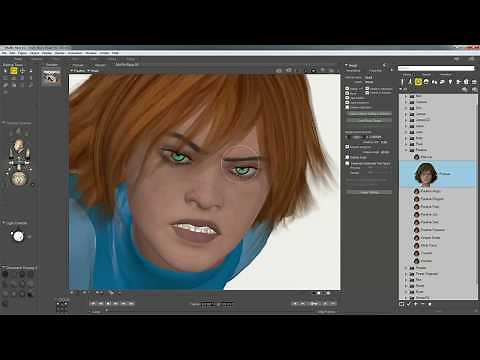Click the tool icon right of the yellow tool
This screenshot has width=480, height=360.
tap(22, 71)
